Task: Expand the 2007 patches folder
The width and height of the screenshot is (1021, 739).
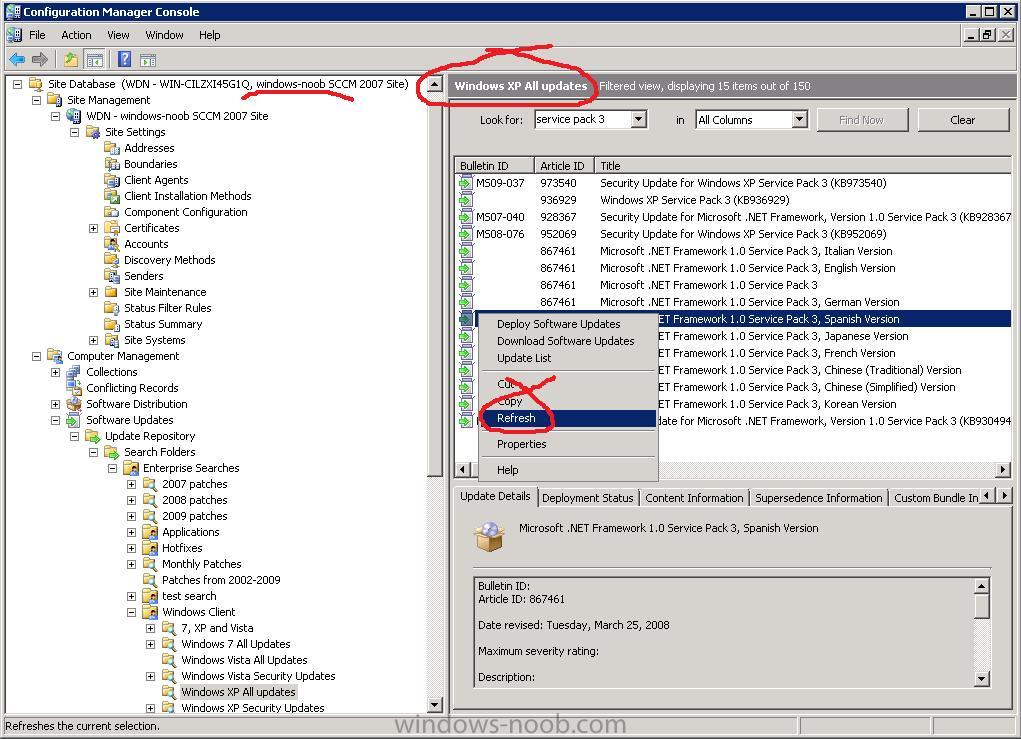Action: pyautogui.click(x=132, y=484)
